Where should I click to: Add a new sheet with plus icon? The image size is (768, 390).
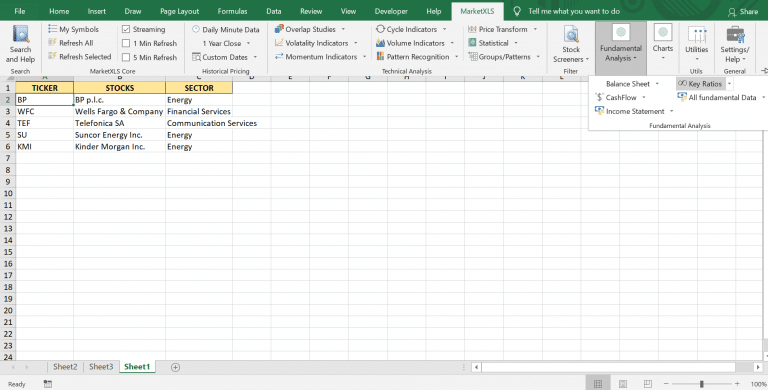175,367
